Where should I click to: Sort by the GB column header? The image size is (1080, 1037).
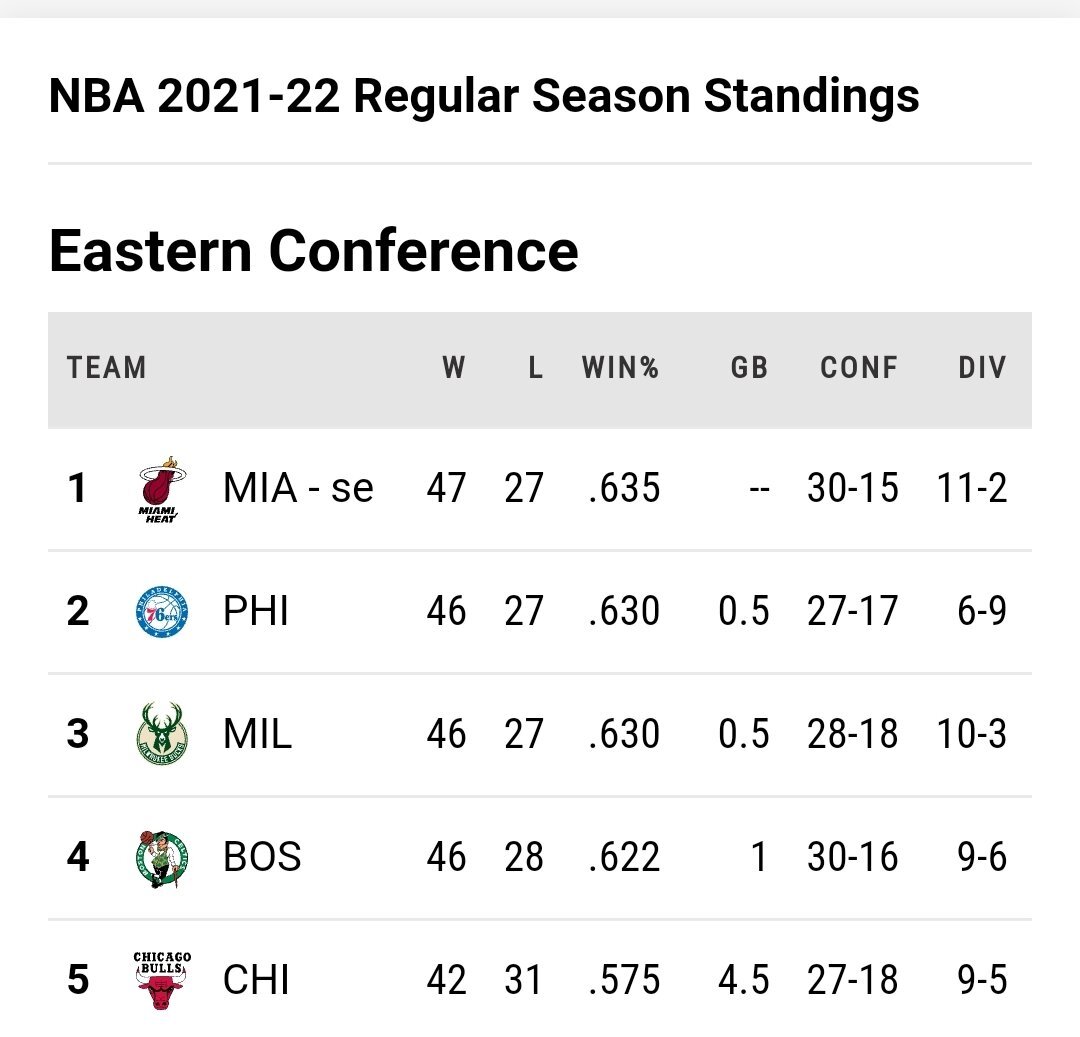tap(749, 368)
